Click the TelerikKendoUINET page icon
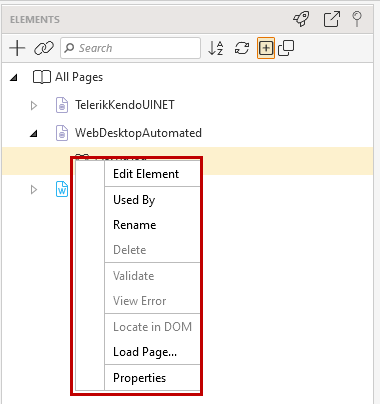The image size is (380, 404). click(x=62, y=105)
